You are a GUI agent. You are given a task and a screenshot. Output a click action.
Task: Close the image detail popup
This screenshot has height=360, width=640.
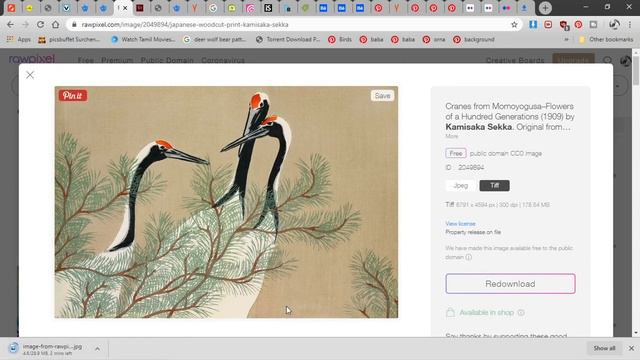click(30, 75)
